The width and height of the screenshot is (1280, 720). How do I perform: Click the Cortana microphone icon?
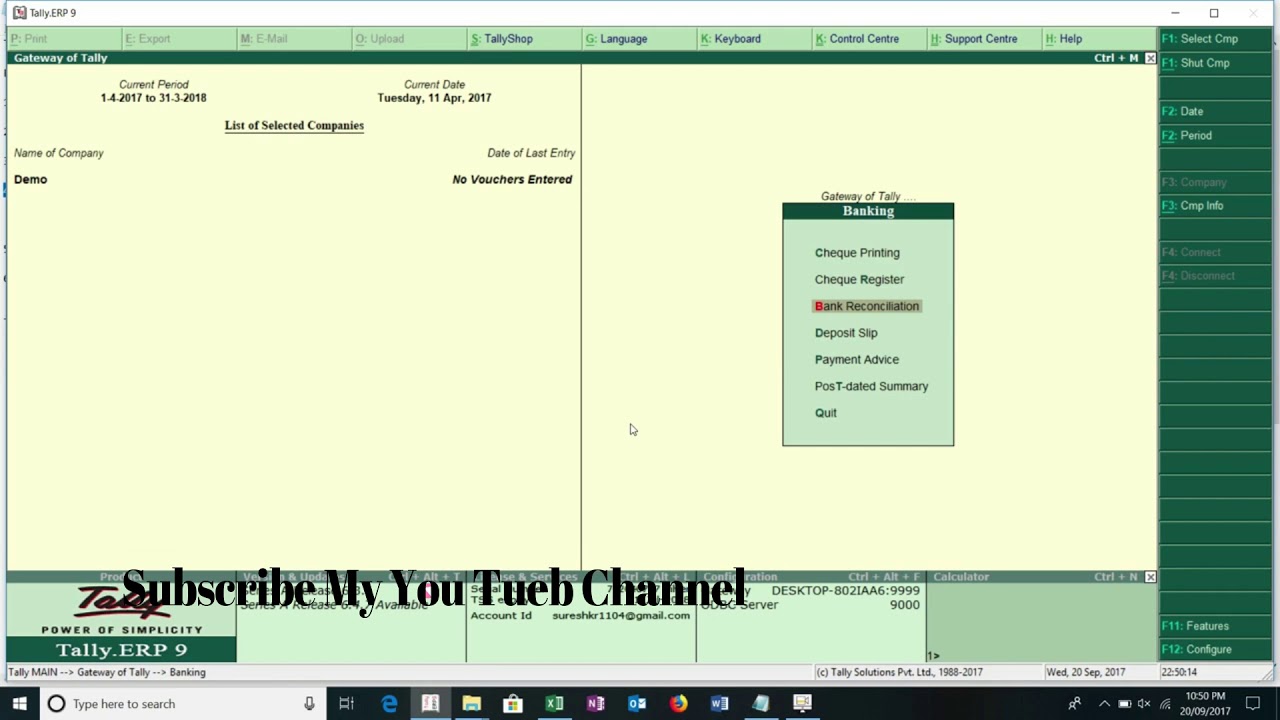[309, 704]
